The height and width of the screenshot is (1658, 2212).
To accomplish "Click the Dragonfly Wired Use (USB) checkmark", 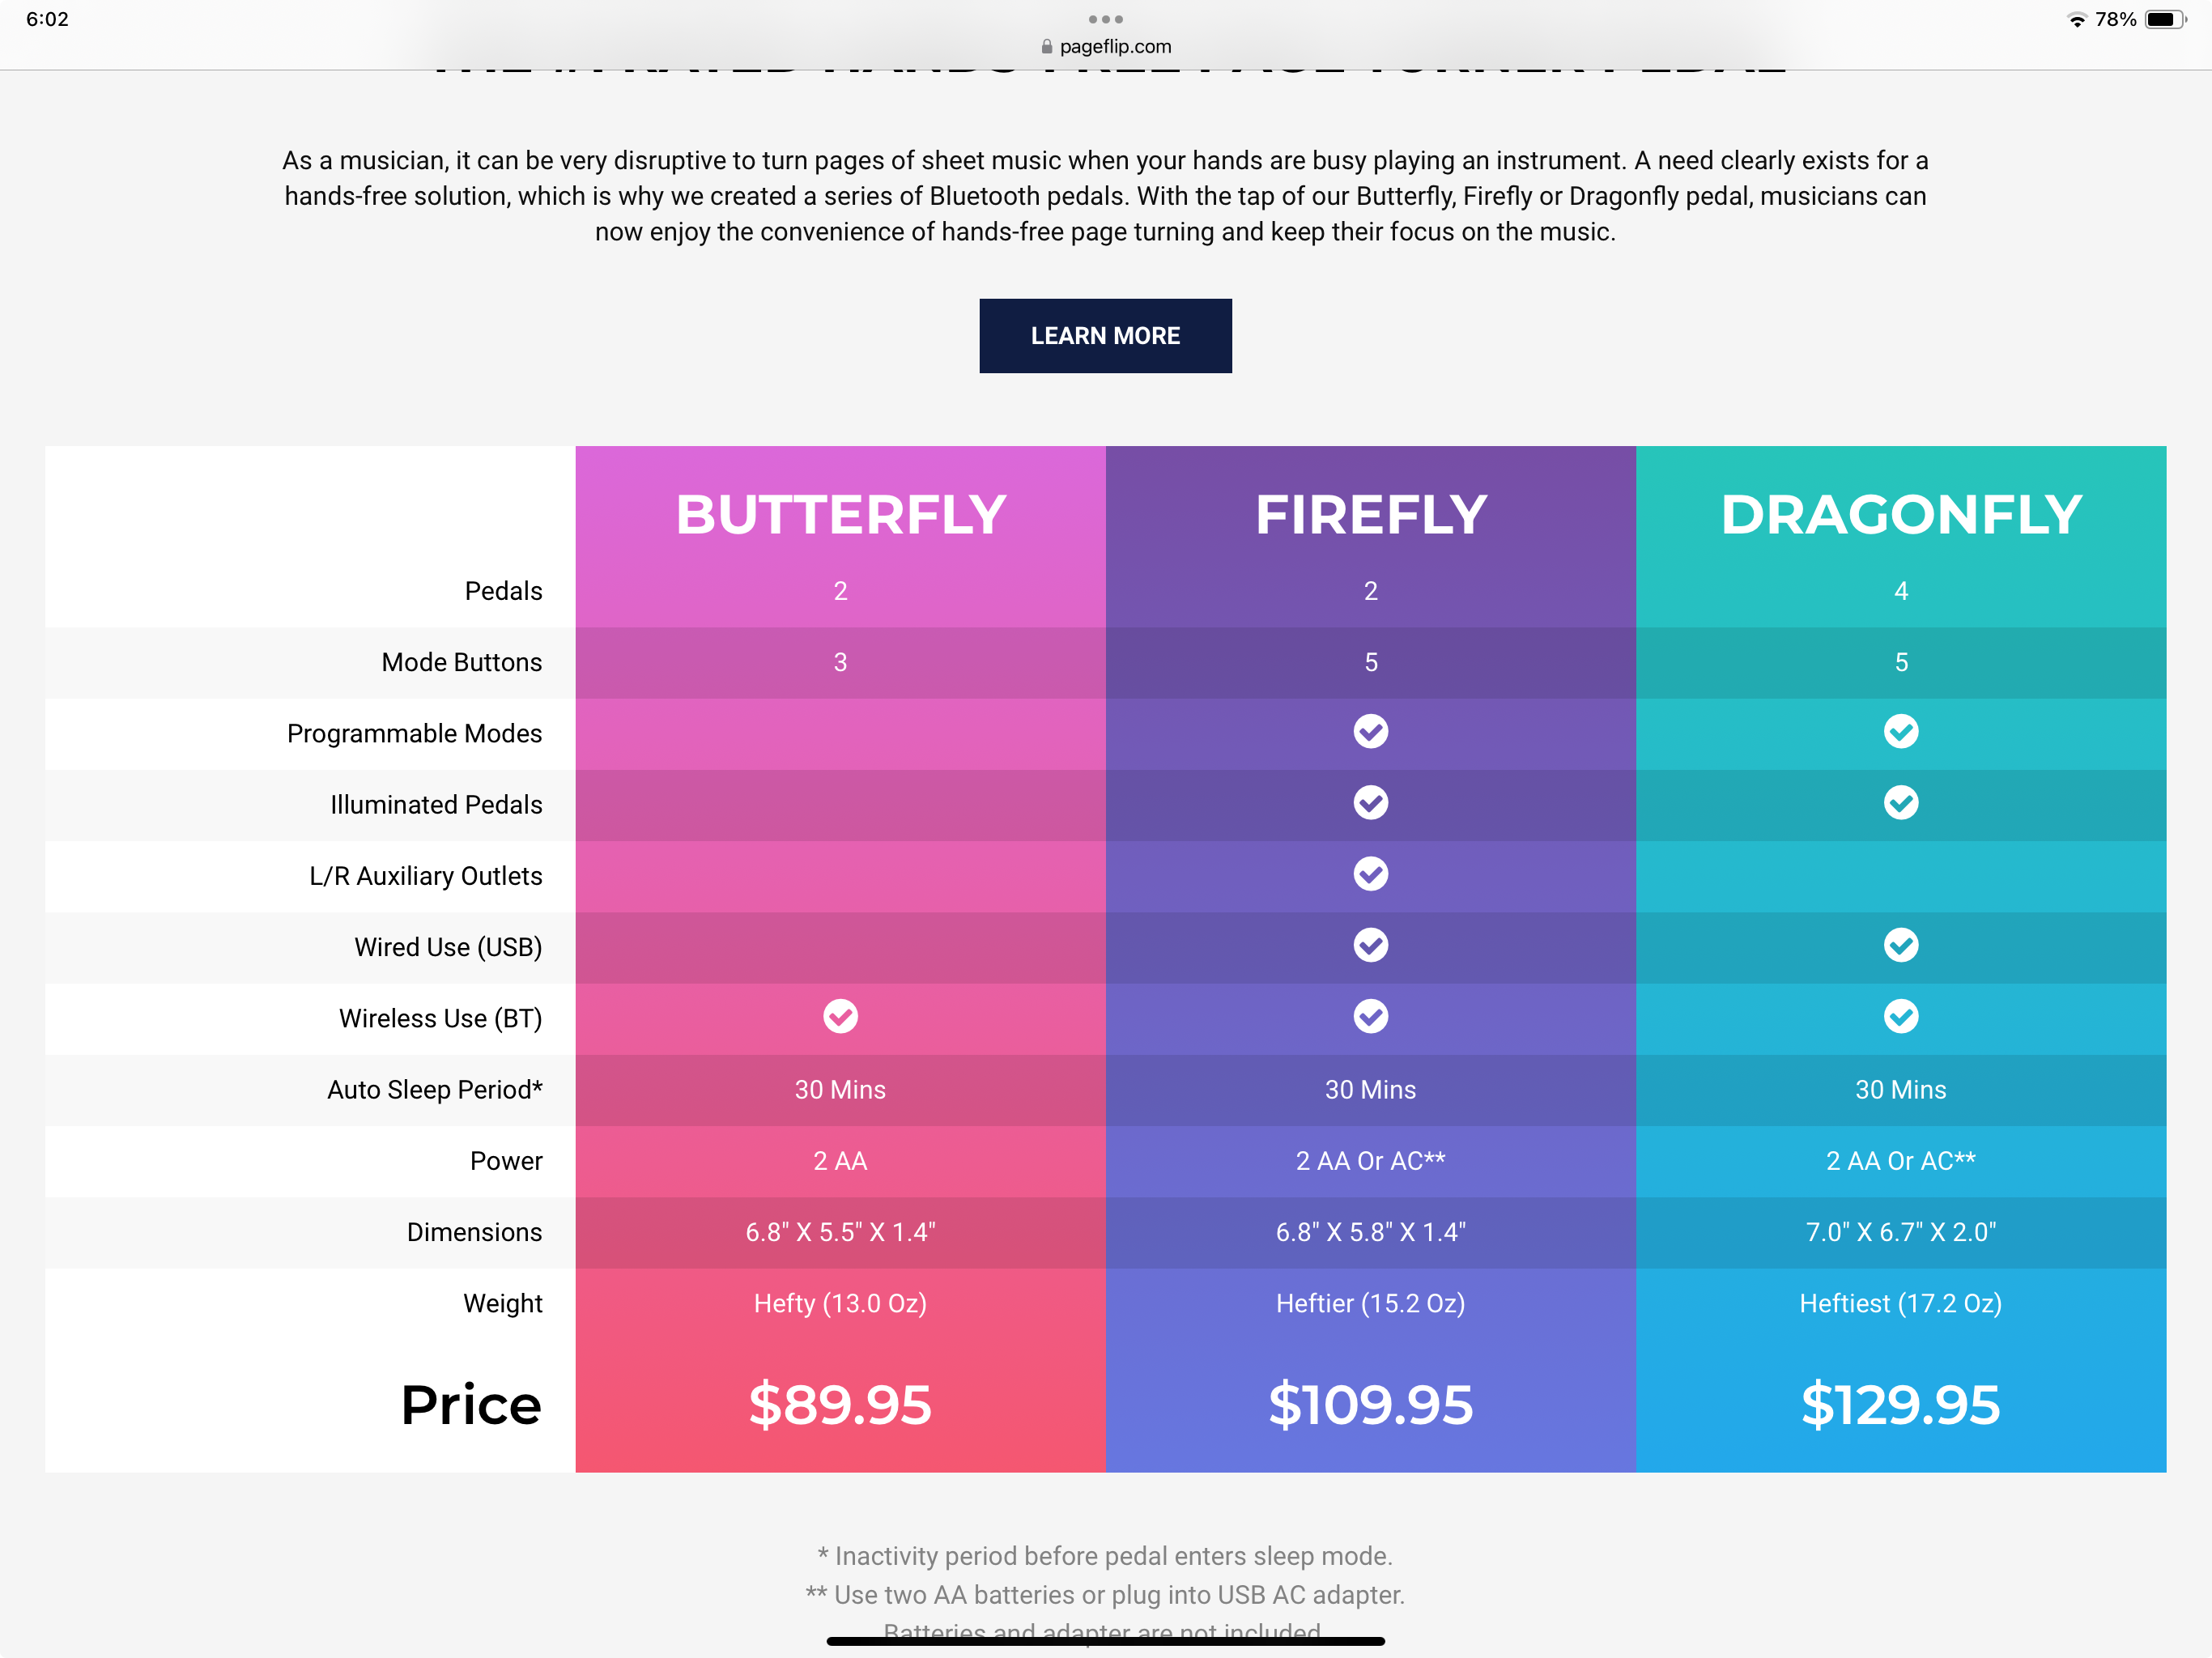I will (x=1900, y=945).
